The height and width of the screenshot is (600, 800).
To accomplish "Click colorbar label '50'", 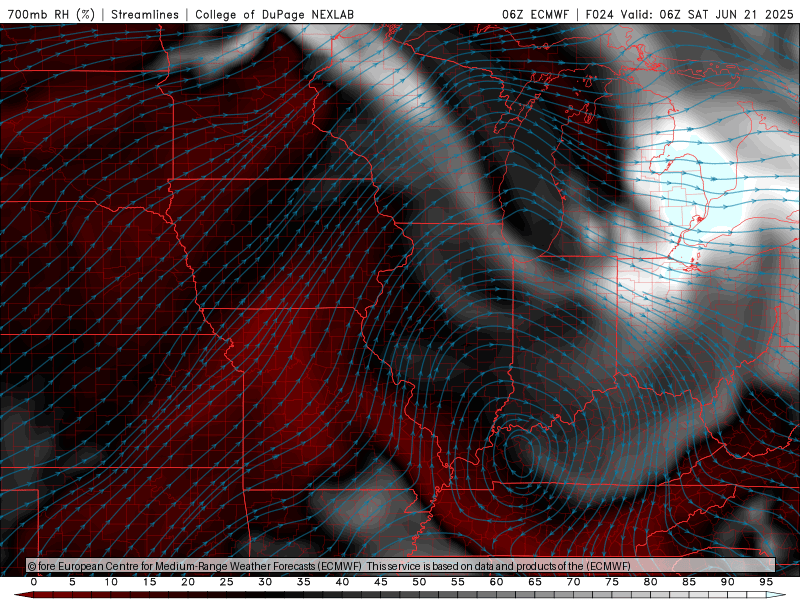I will click(419, 582).
